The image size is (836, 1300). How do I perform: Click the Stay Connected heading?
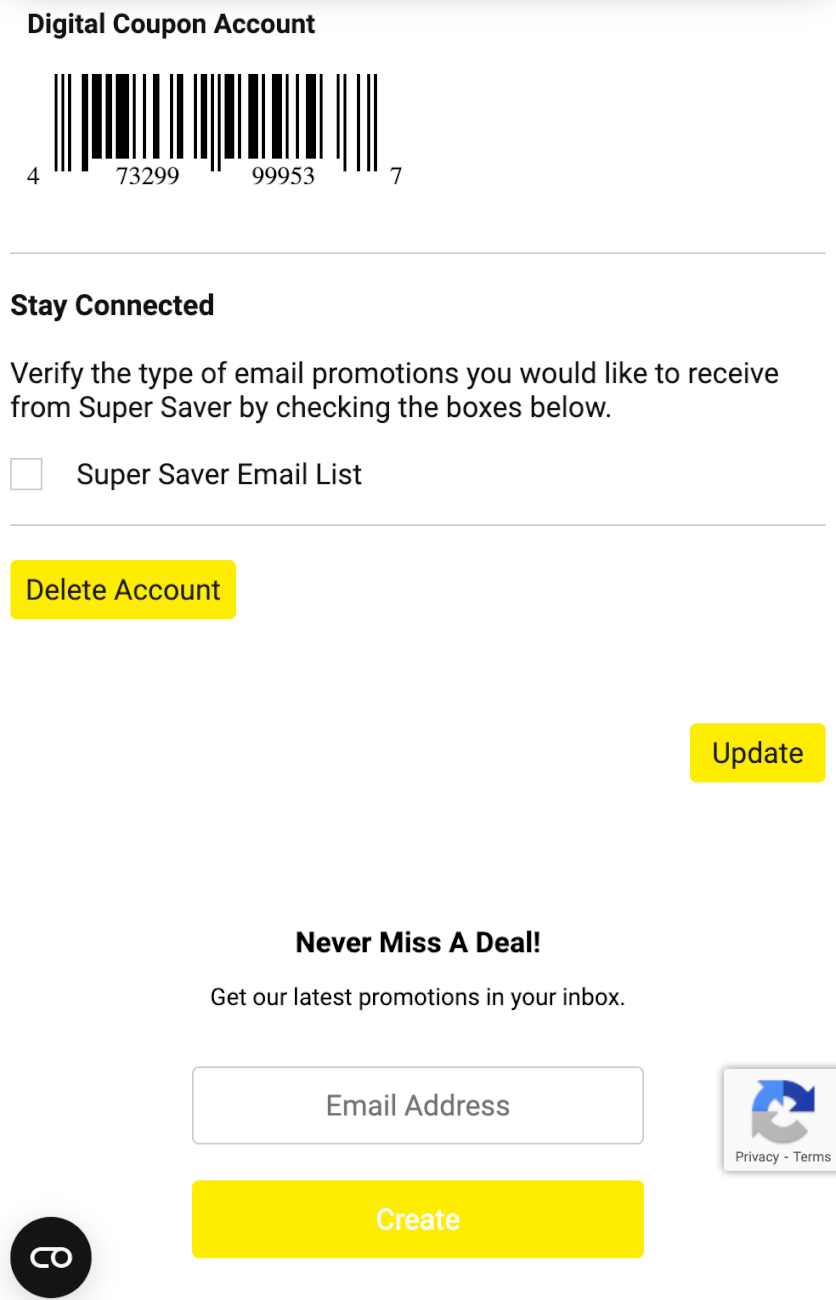[112, 305]
